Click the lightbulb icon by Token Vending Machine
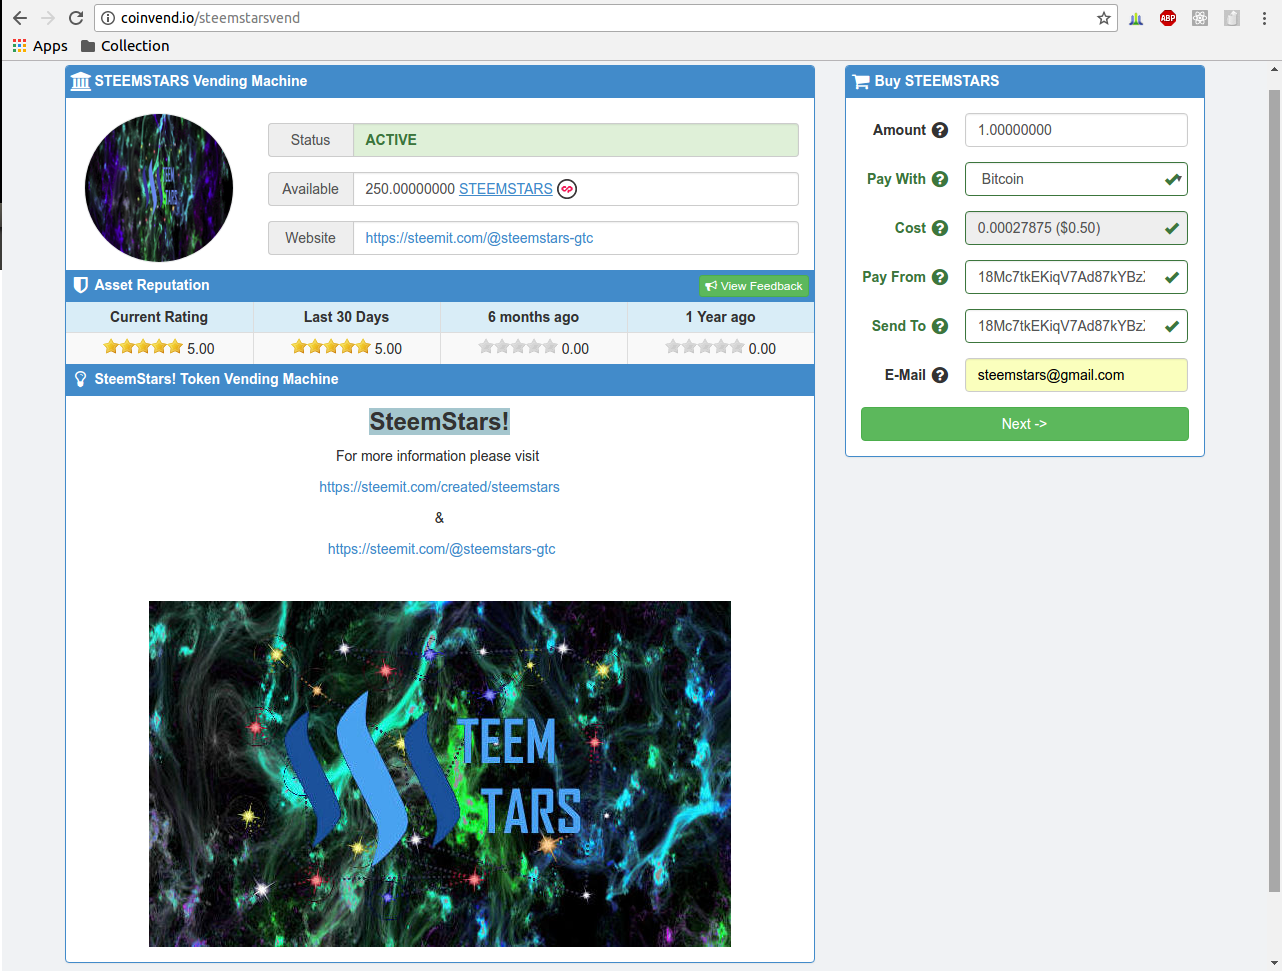Screen dimensions: 1282x971 point(81,379)
